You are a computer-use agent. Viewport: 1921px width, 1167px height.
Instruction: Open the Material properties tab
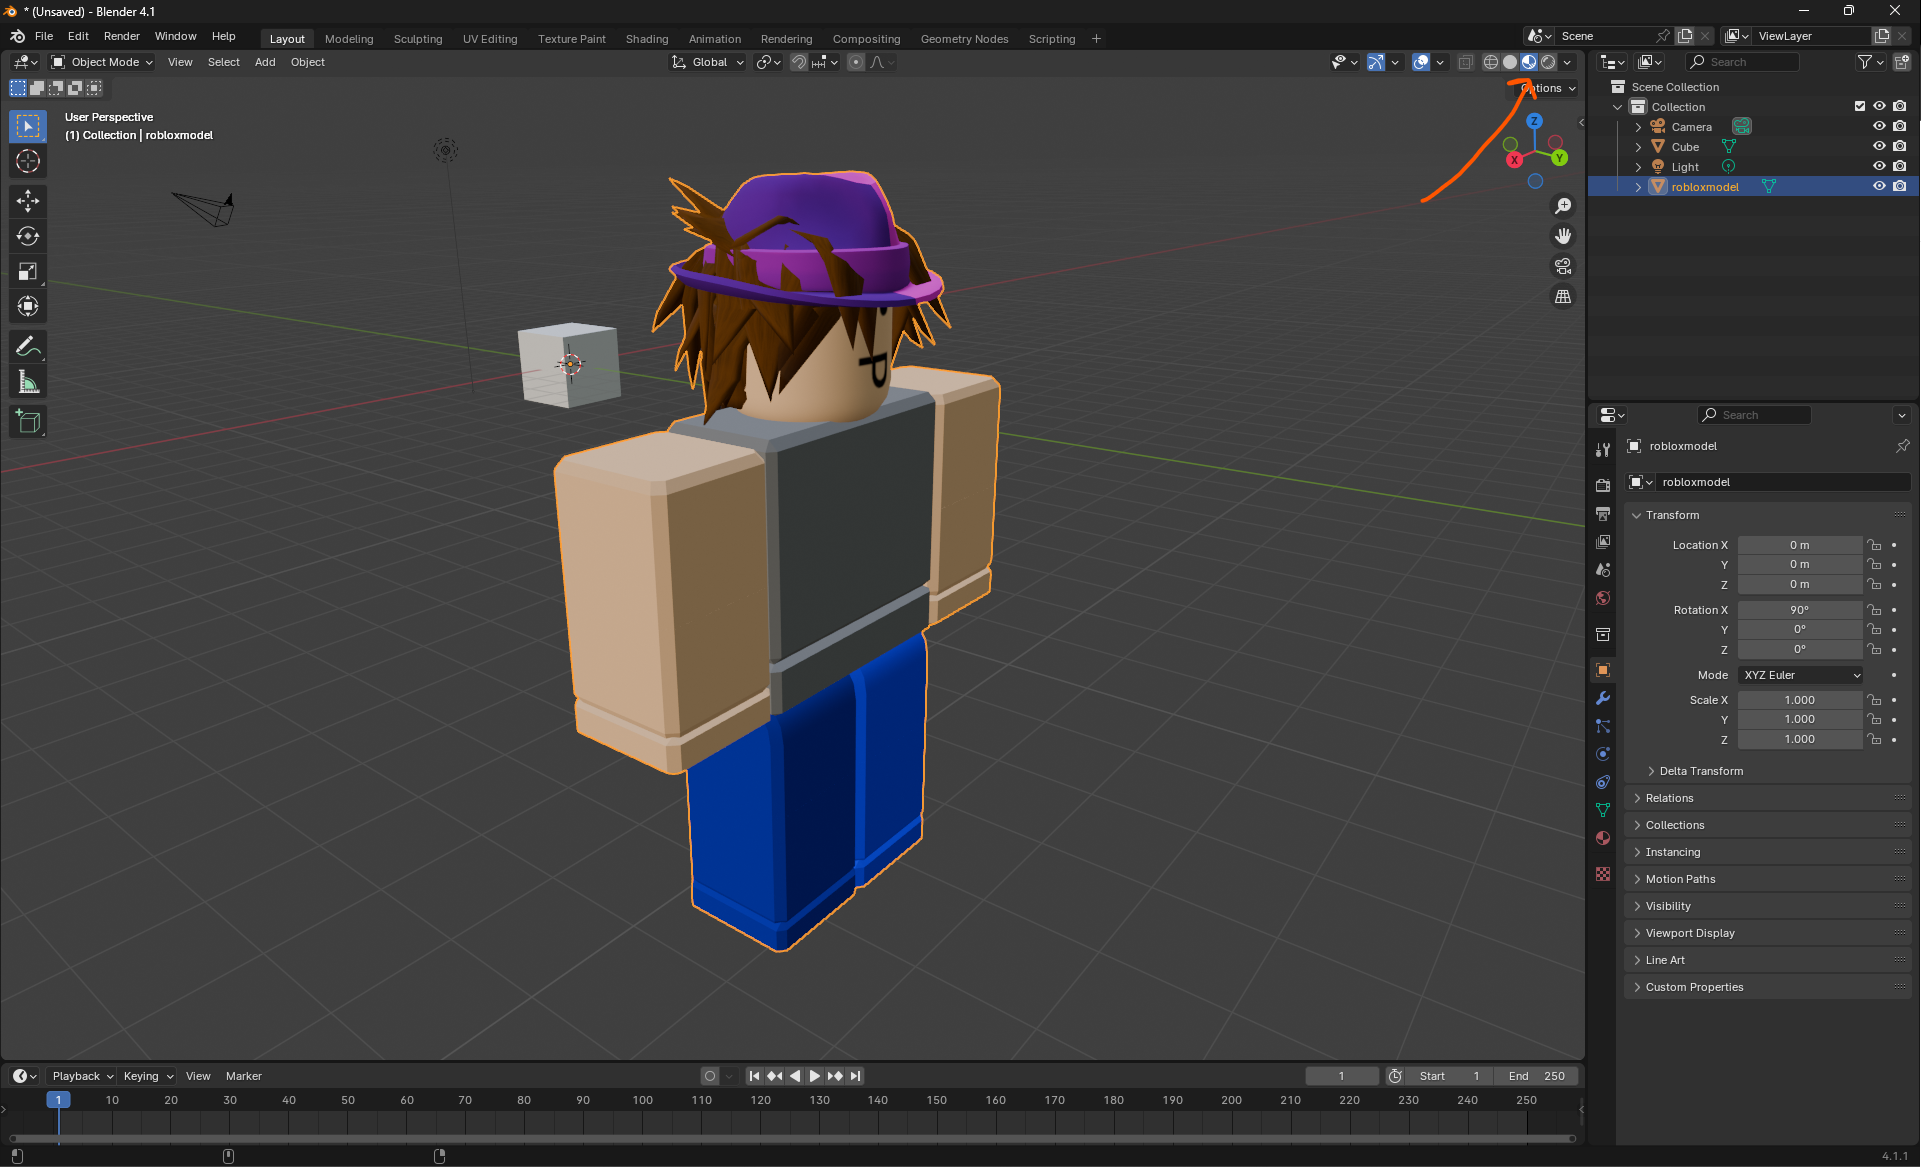(1603, 838)
